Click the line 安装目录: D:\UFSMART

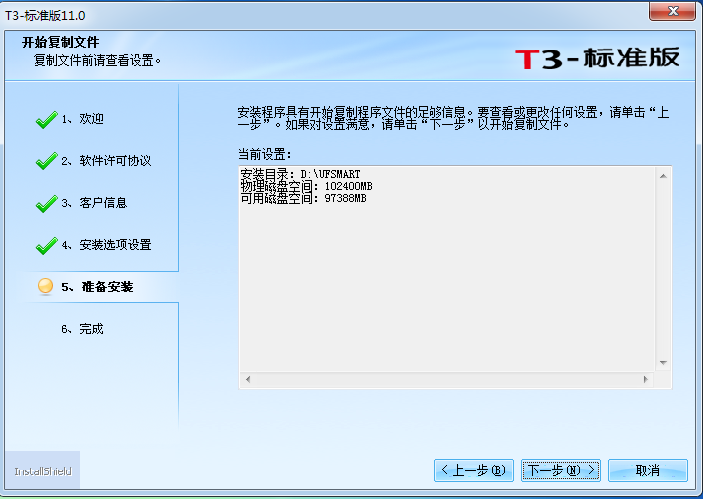coord(300,174)
